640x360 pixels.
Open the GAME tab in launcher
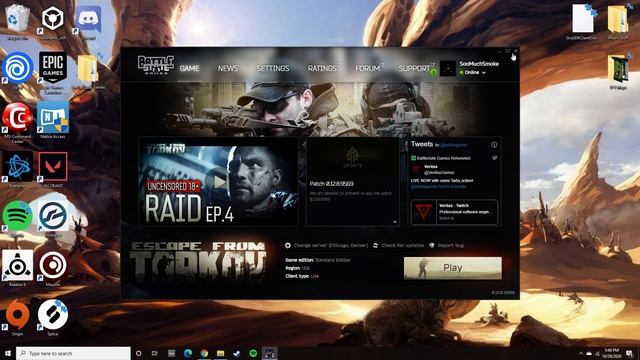(189, 68)
